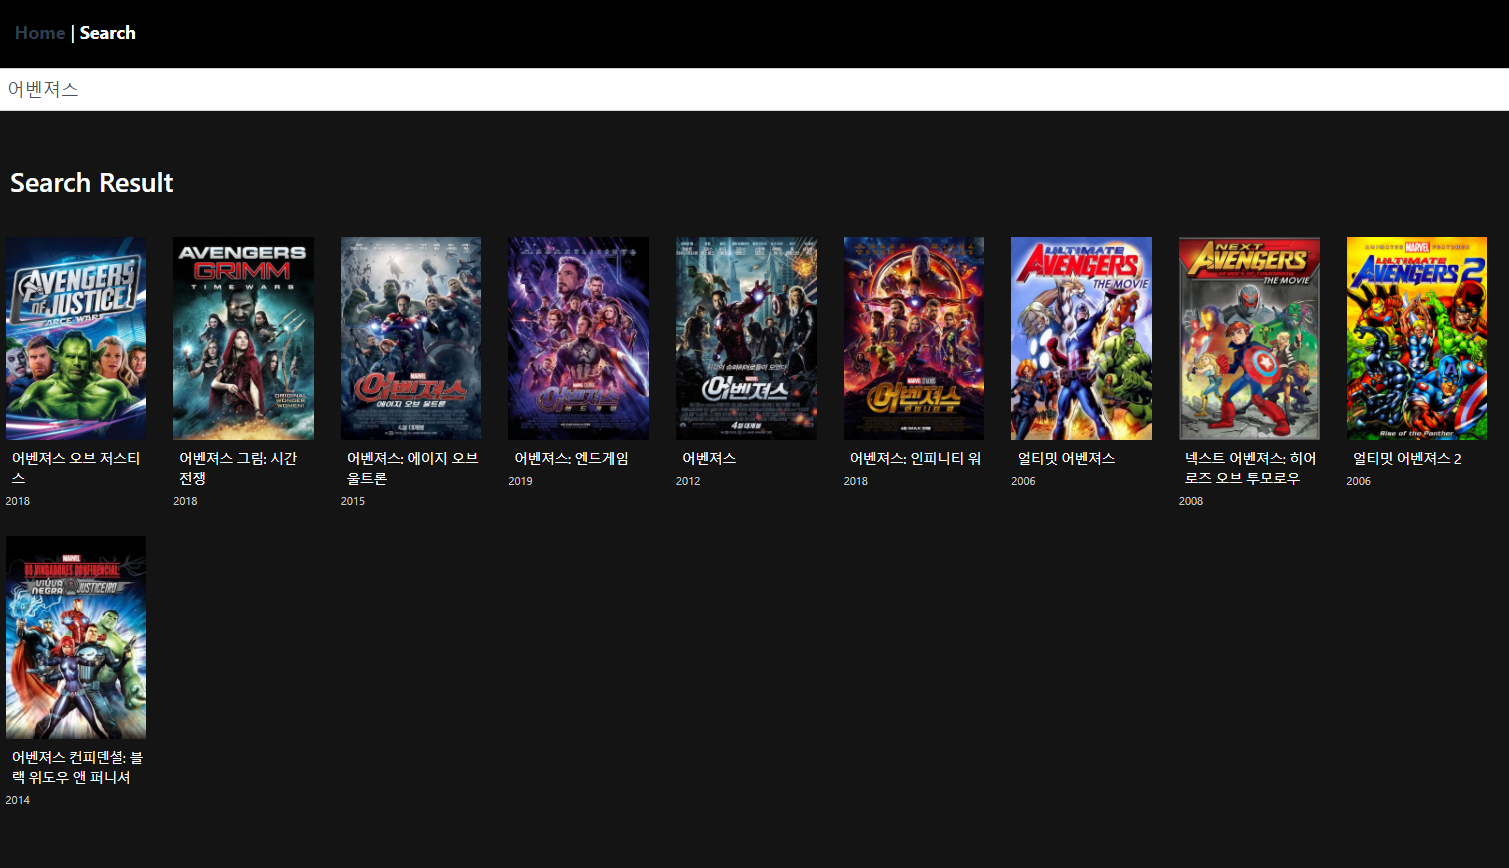This screenshot has width=1509, height=868.
Task: Click the title 어벤져스 under the 2012 film
Action: click(709, 458)
